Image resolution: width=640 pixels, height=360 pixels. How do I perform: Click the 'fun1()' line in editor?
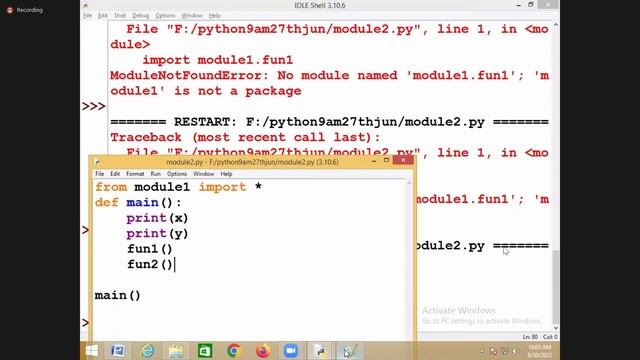[149, 249]
